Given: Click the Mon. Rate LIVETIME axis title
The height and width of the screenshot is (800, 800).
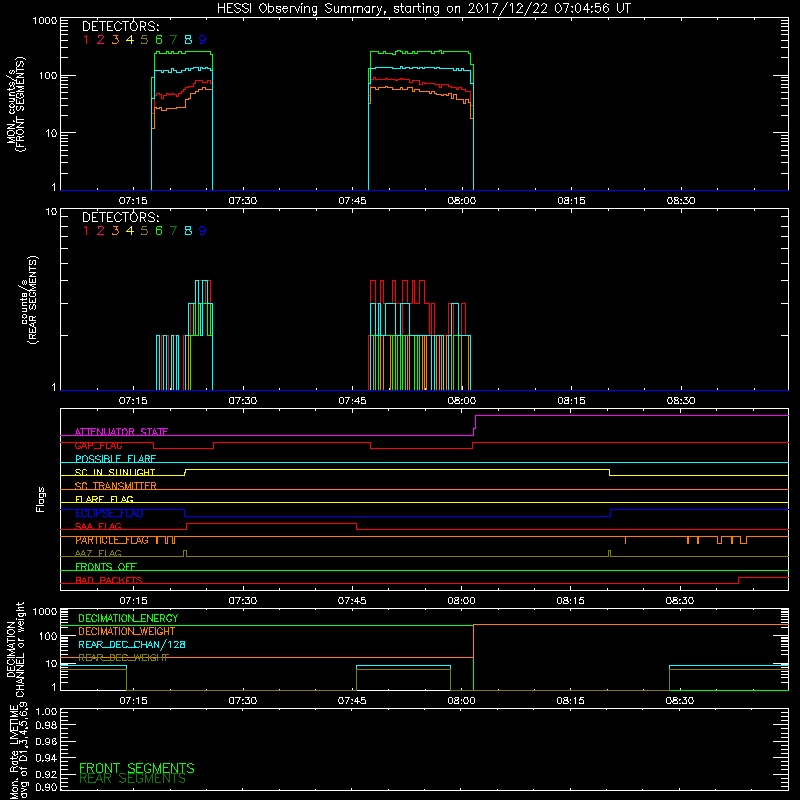Looking at the screenshot, I should tap(18, 751).
